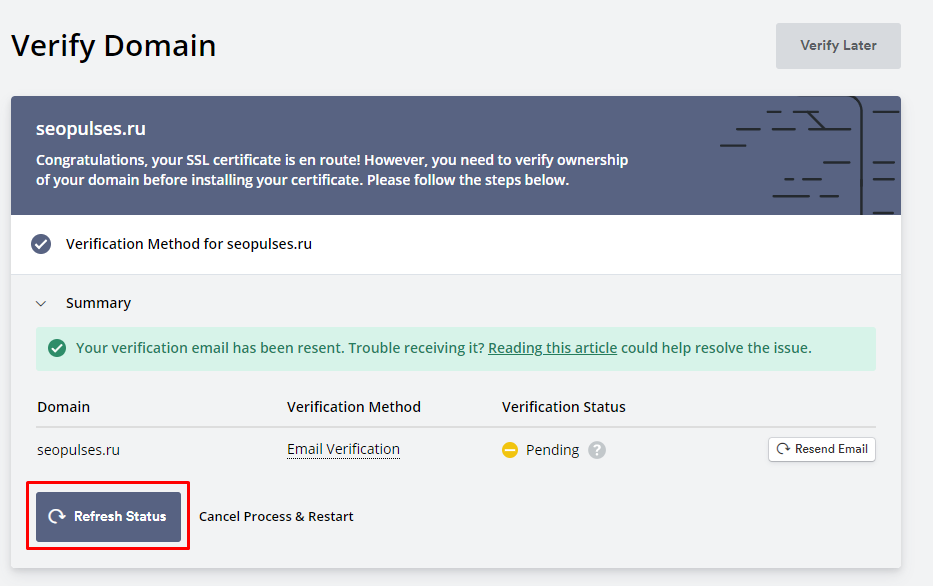Click the gray question mark help icon
Viewport: 933px width, 586px height.
click(x=597, y=450)
